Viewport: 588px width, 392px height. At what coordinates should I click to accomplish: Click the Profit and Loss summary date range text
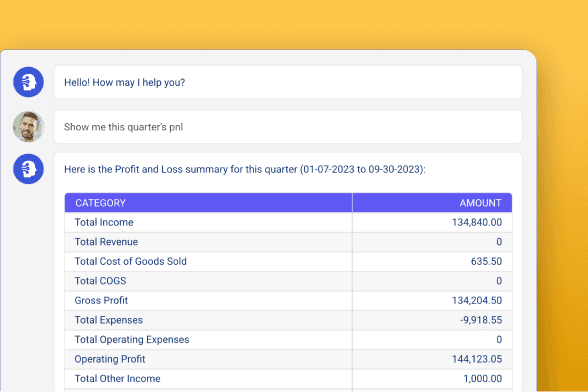[363, 169]
